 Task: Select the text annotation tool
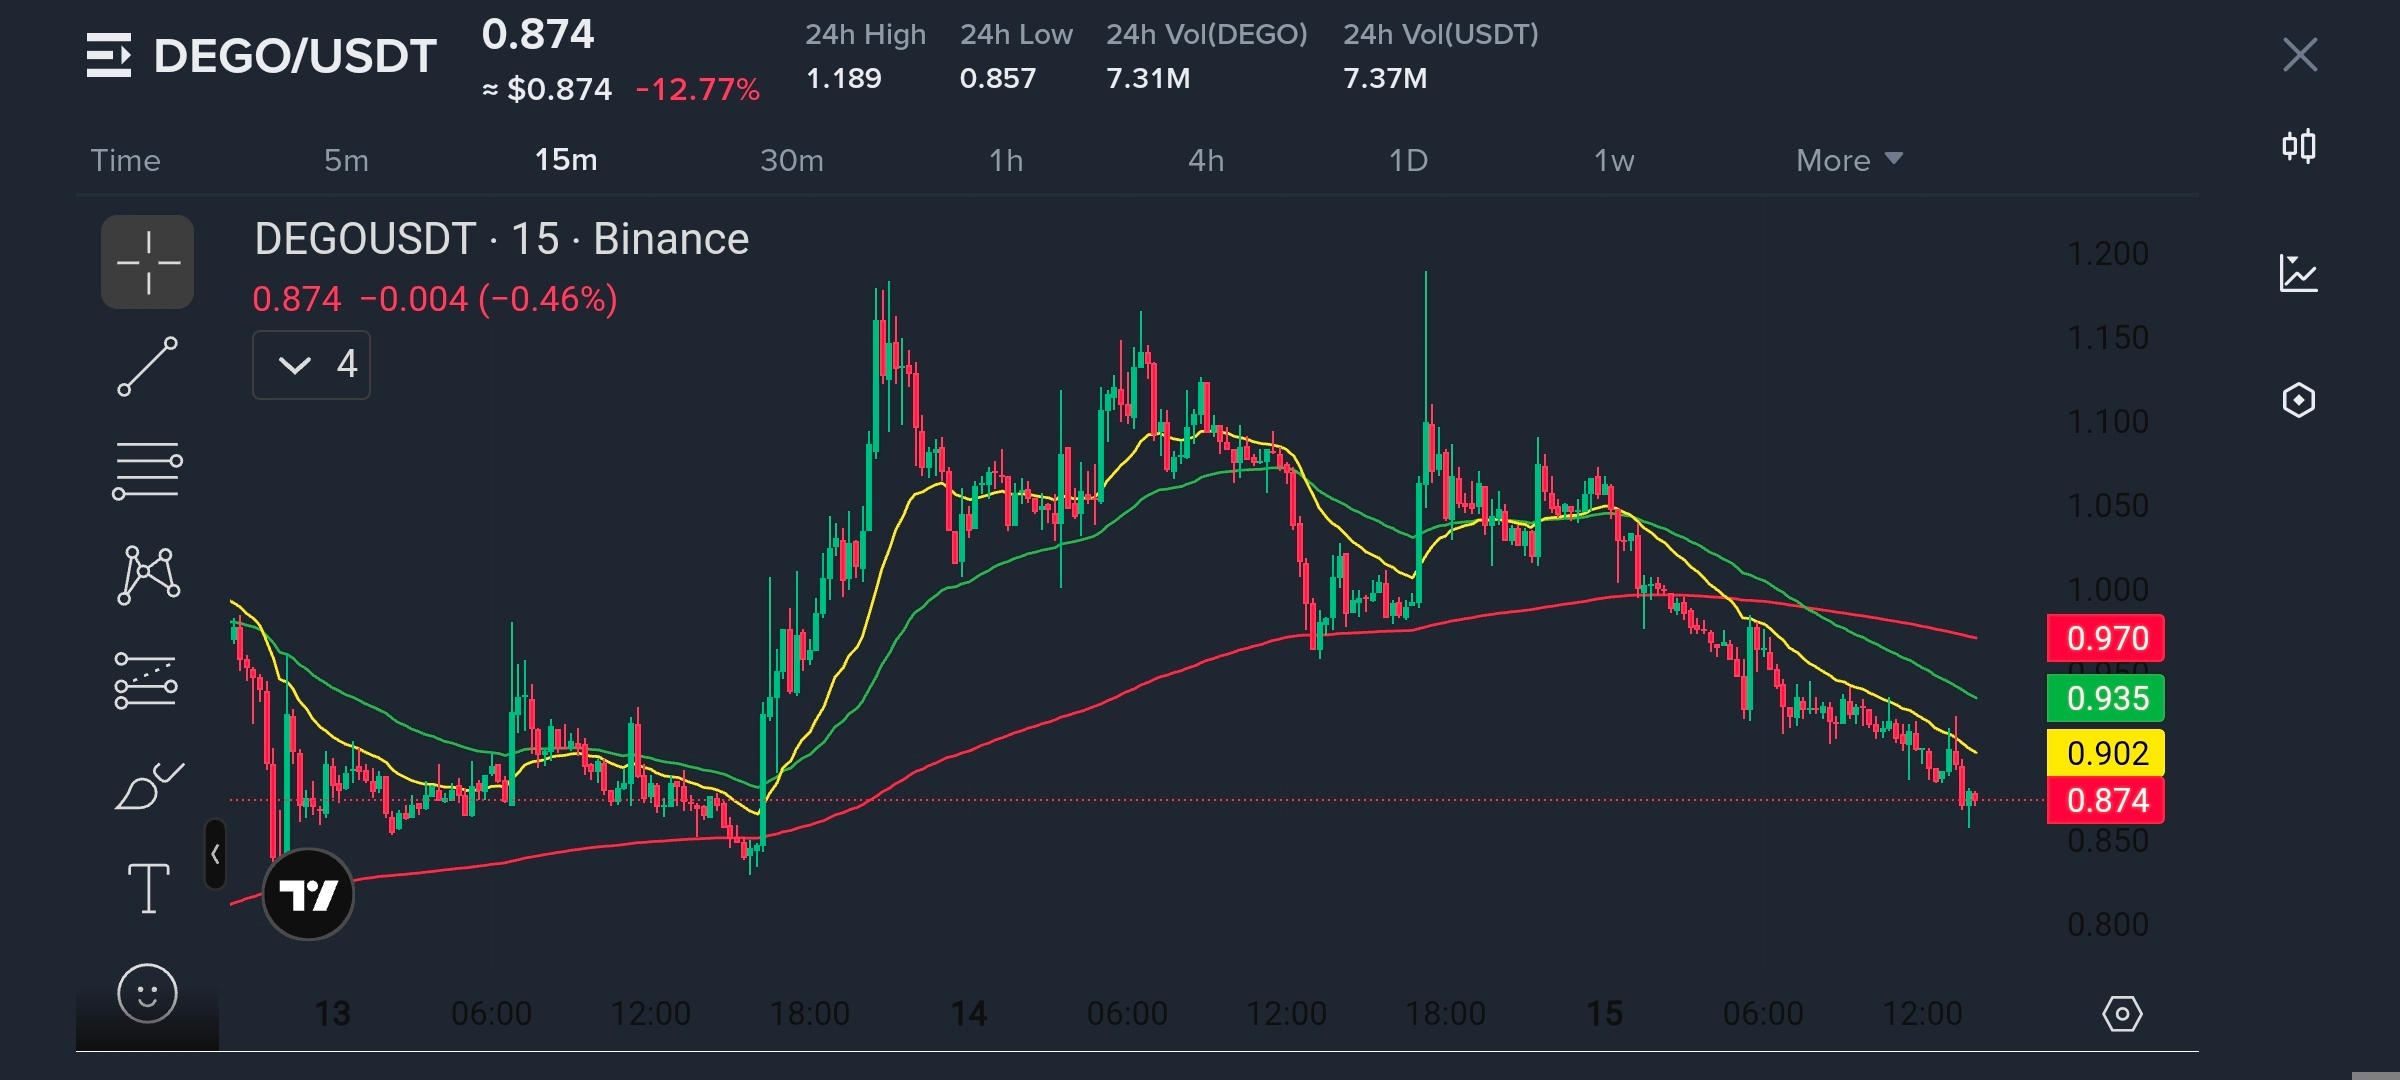click(148, 888)
